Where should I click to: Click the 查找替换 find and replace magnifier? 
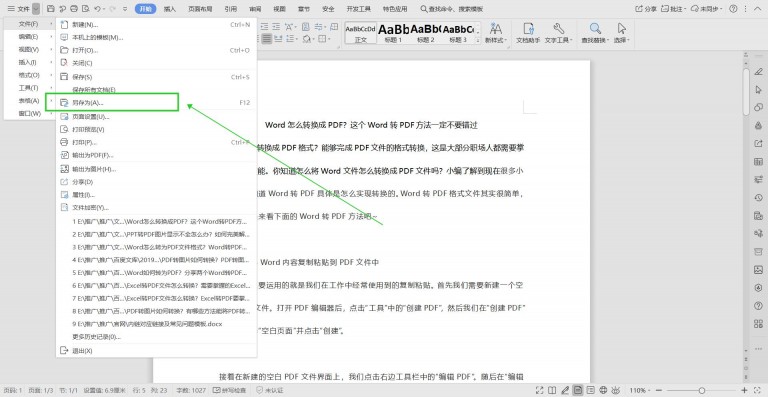(x=595, y=33)
